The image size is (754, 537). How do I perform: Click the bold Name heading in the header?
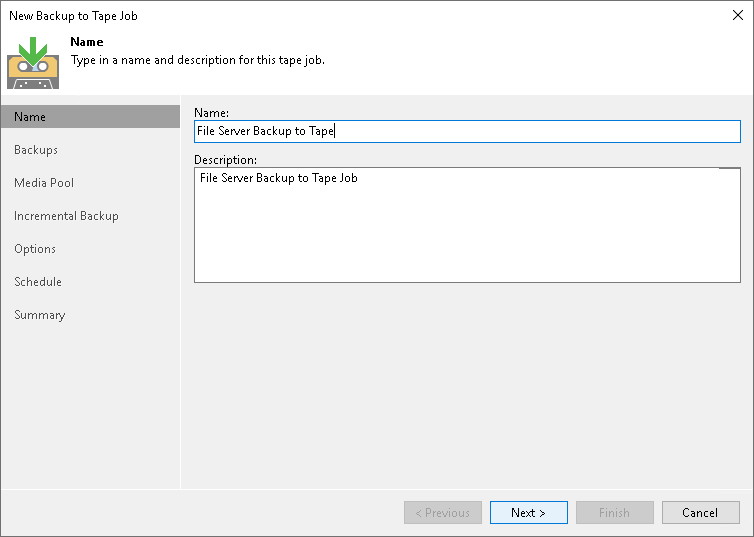pos(87,42)
